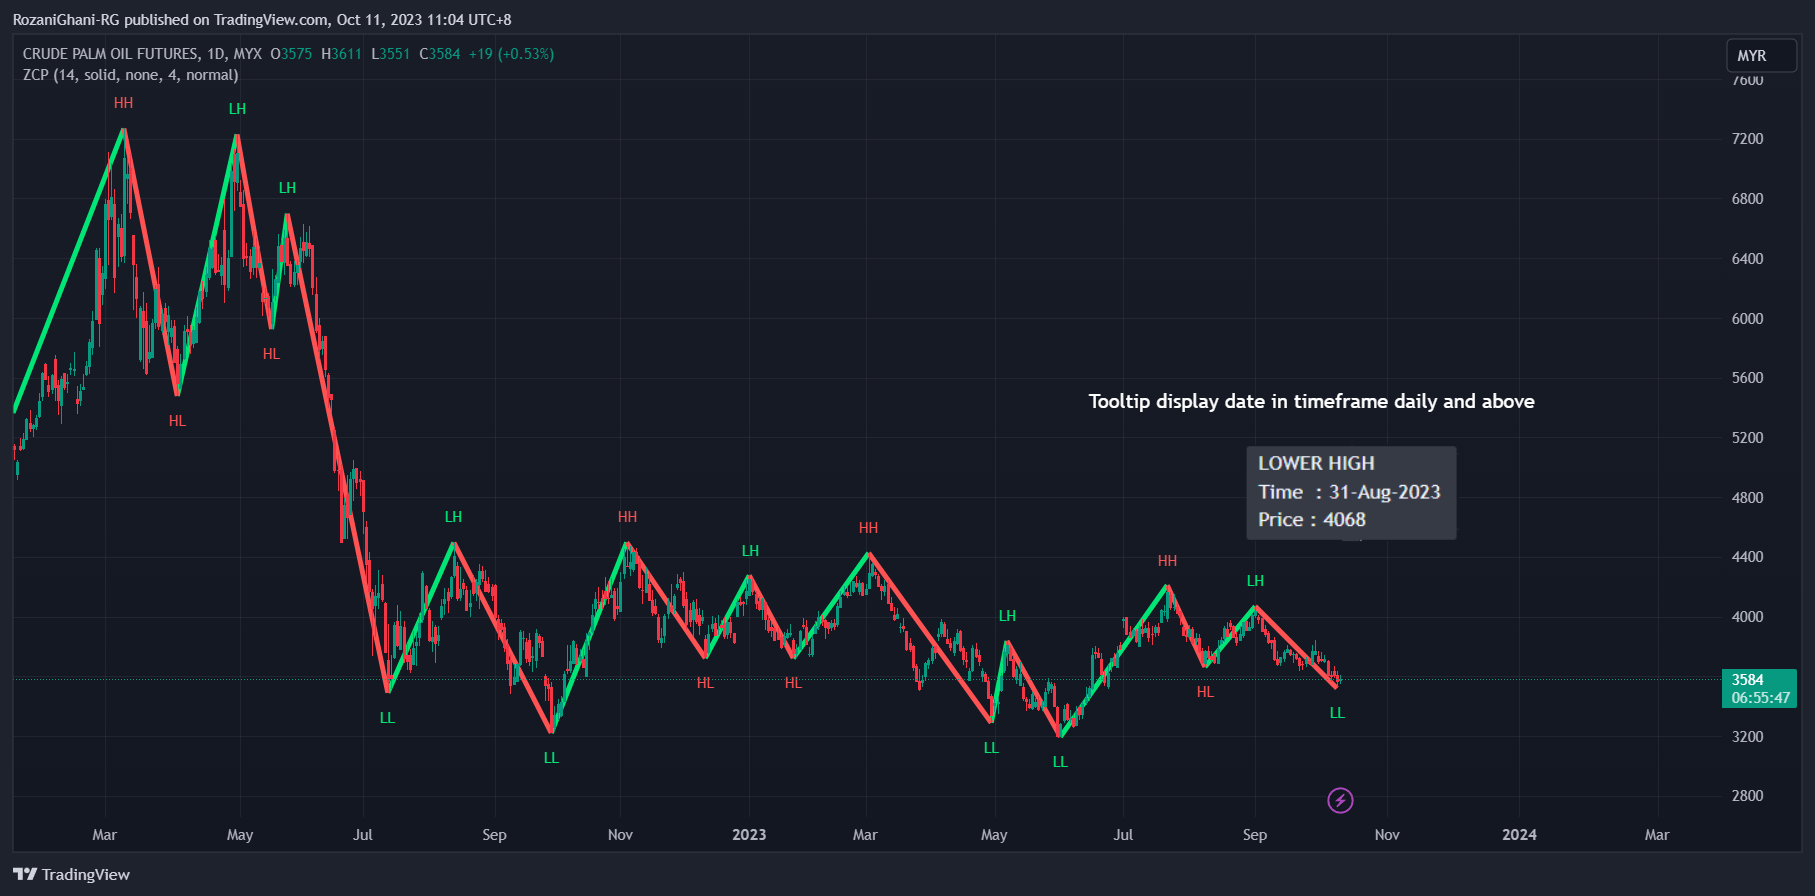Click the purple lightning bolt event icon

point(1340,800)
